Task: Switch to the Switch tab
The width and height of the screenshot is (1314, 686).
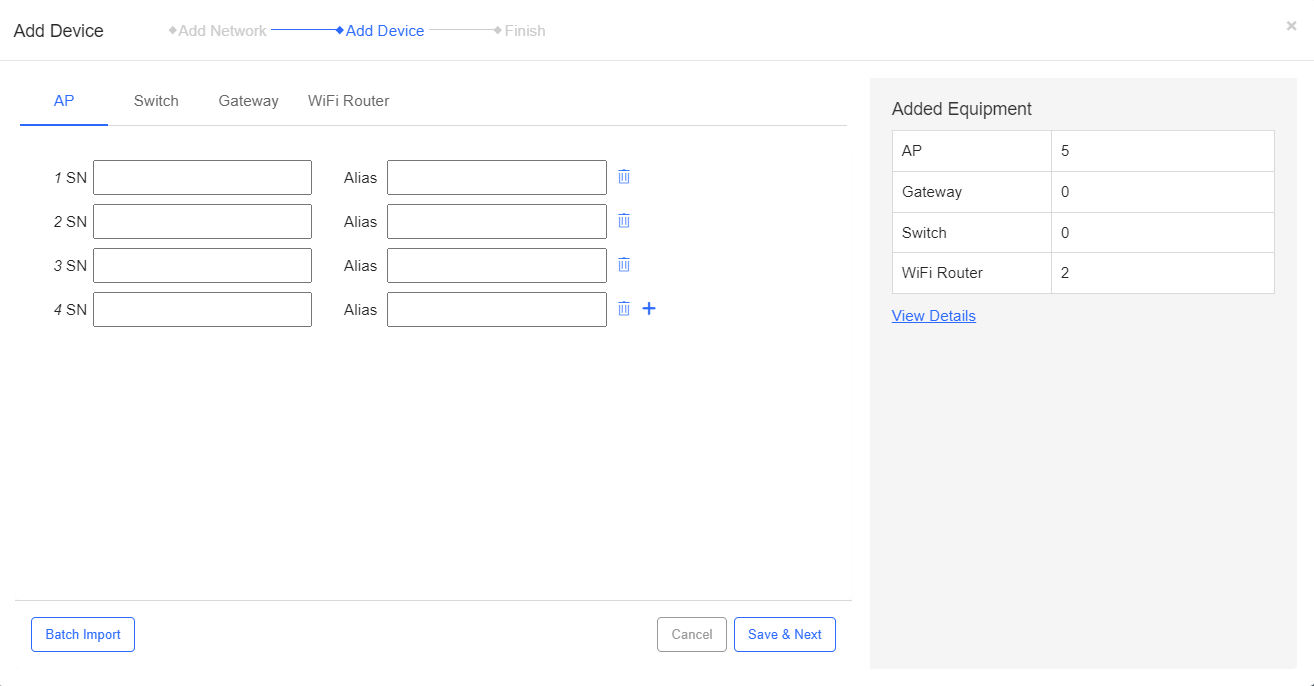Action: click(156, 101)
